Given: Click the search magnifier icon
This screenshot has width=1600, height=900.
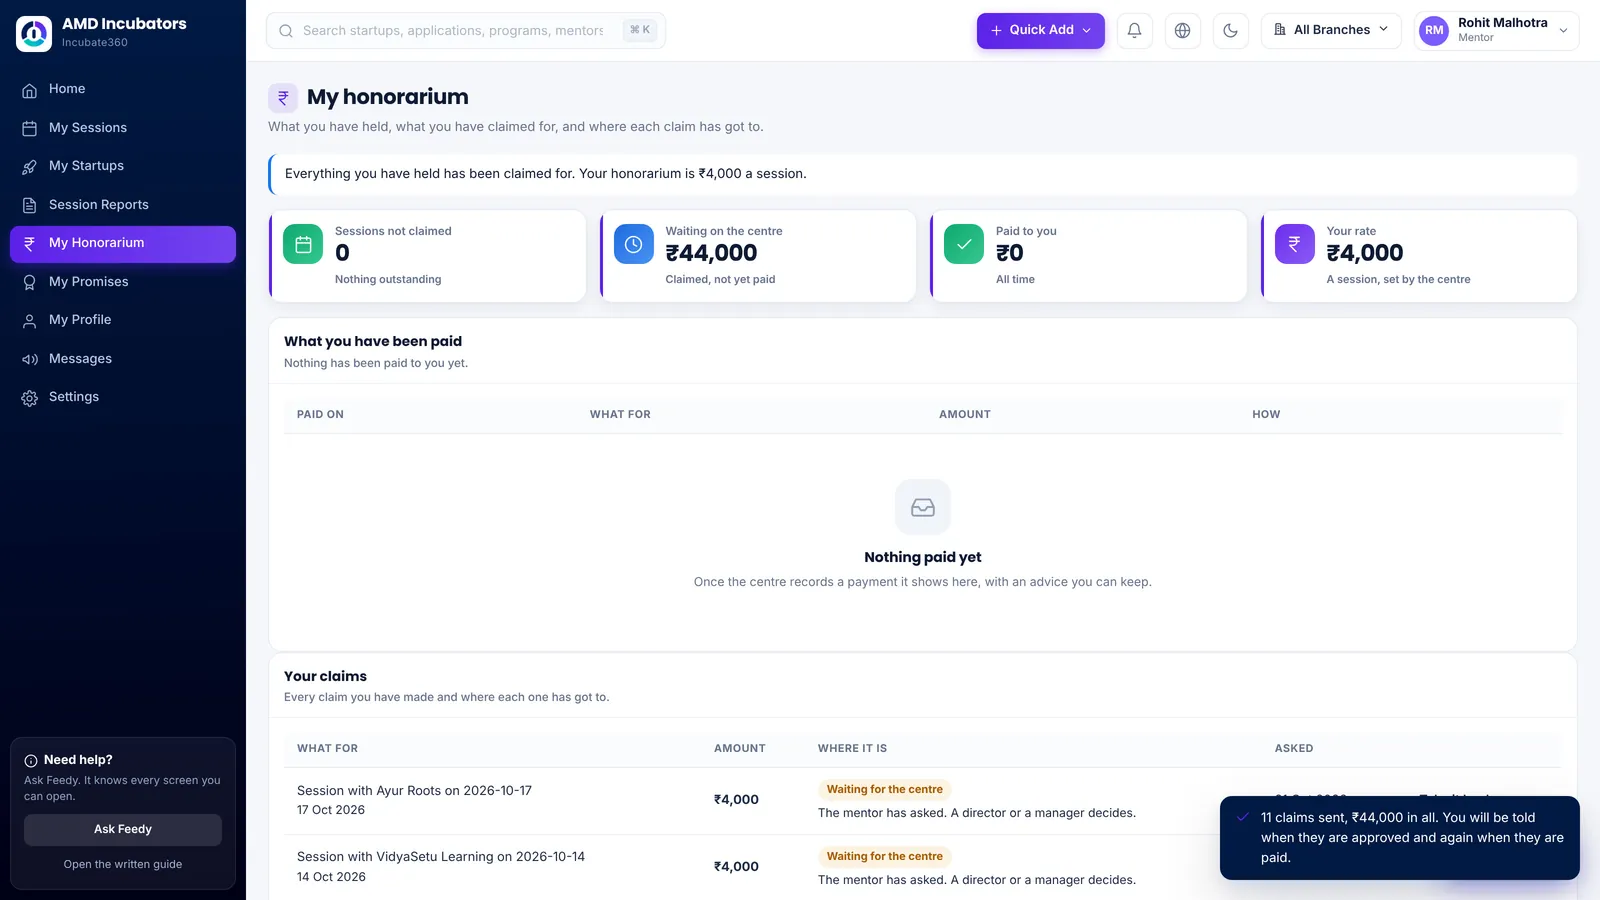Looking at the screenshot, I should tap(286, 31).
